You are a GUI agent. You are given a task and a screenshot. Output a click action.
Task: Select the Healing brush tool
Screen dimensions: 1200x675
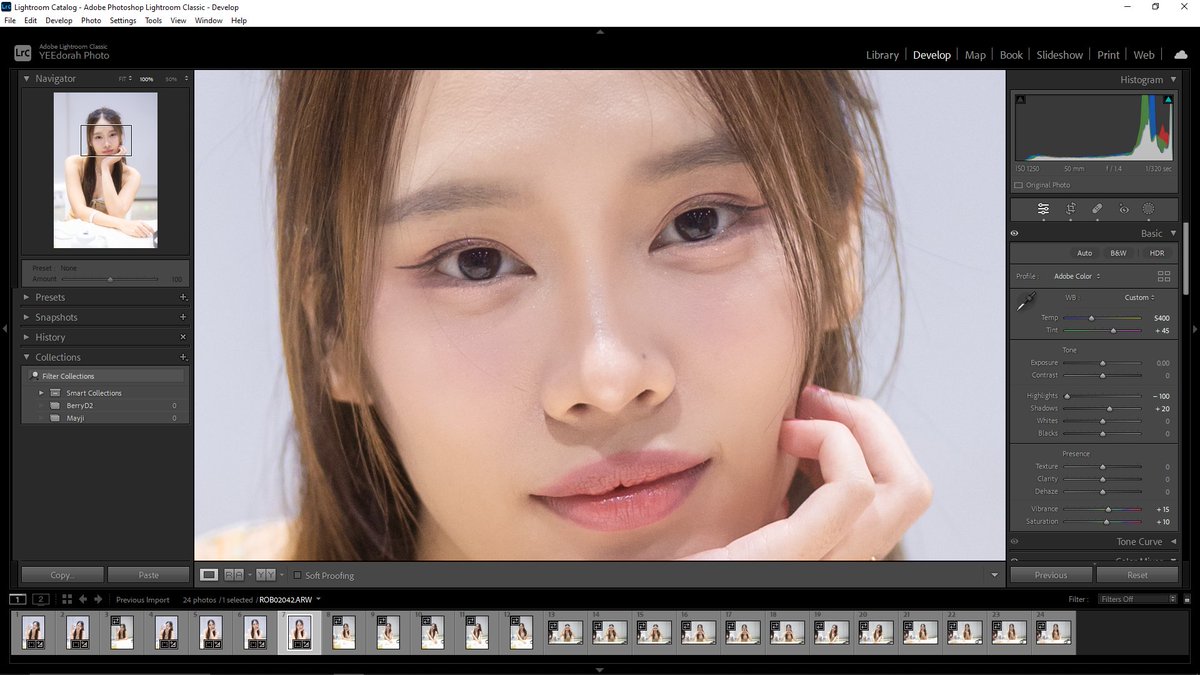1097,209
